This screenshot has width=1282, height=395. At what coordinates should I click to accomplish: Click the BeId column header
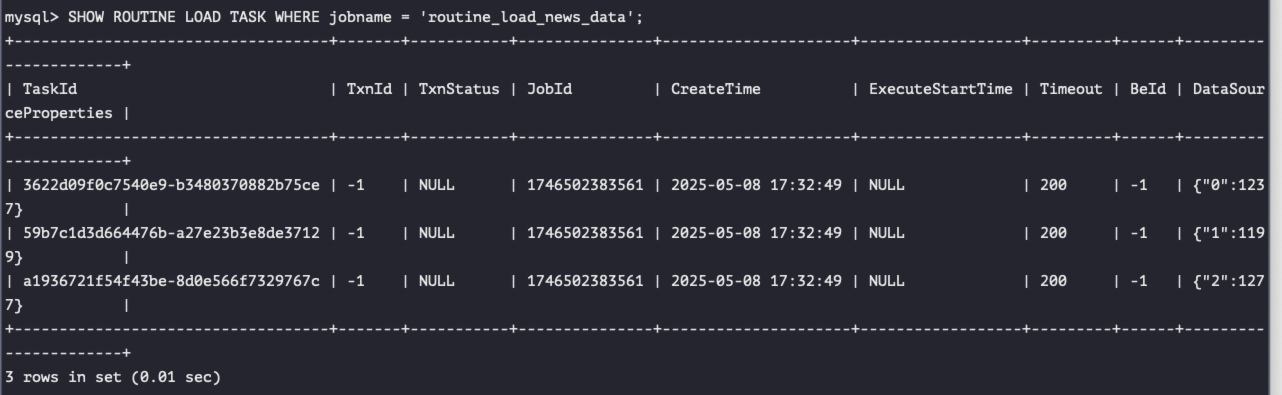(1147, 90)
